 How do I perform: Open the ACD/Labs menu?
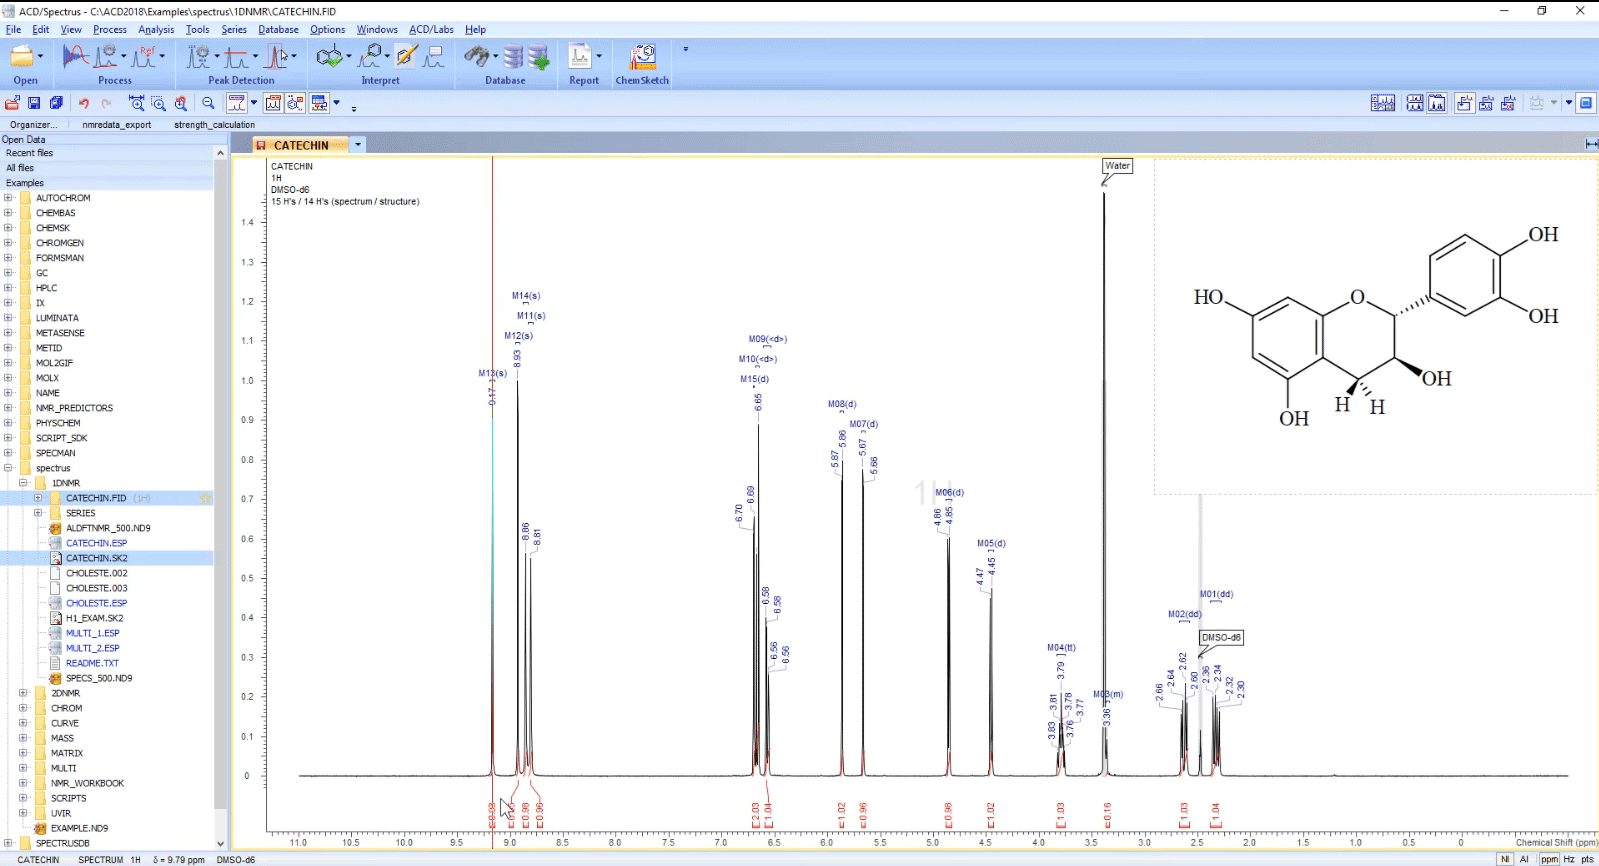coord(431,29)
